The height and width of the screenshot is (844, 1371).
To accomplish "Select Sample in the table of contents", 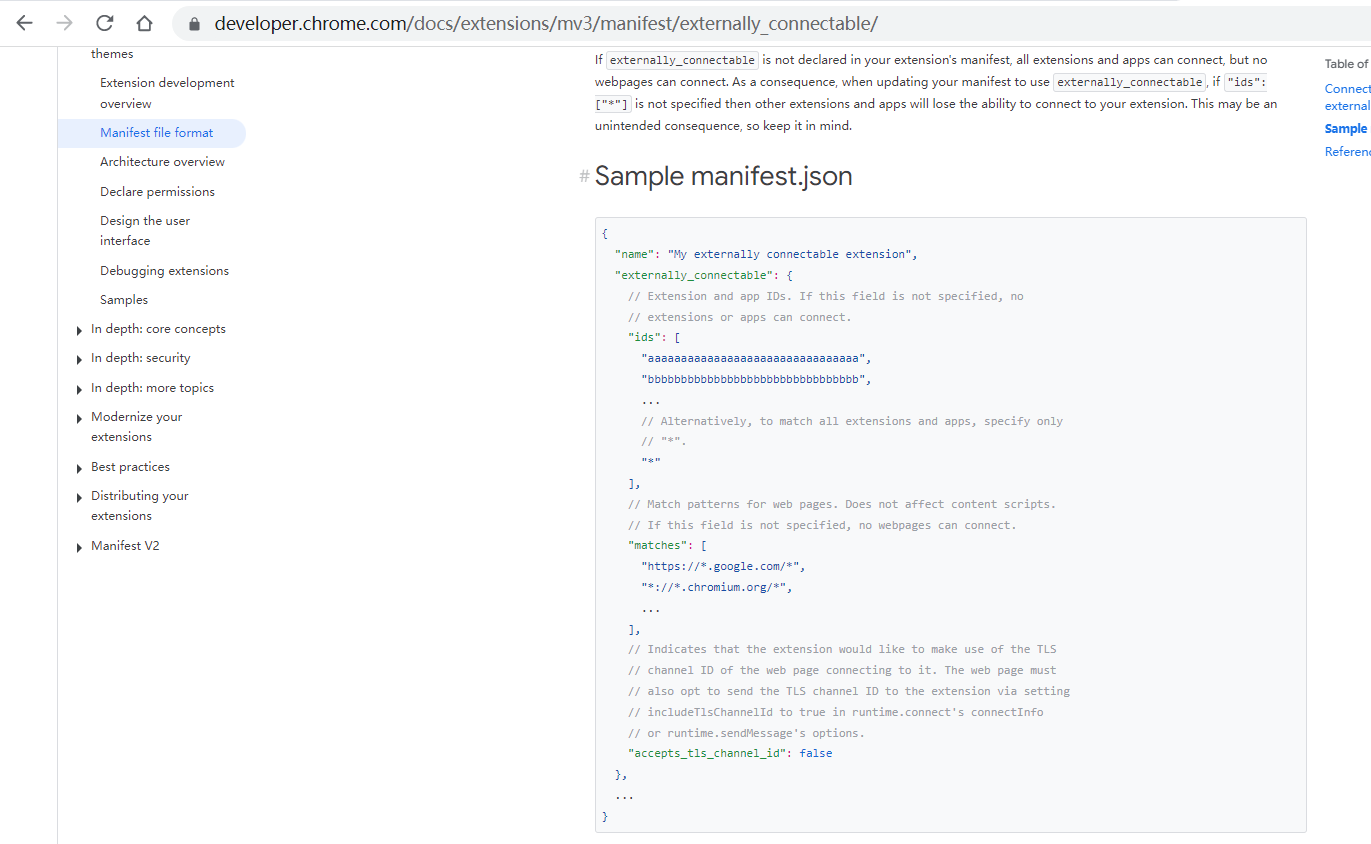I will coord(1345,128).
